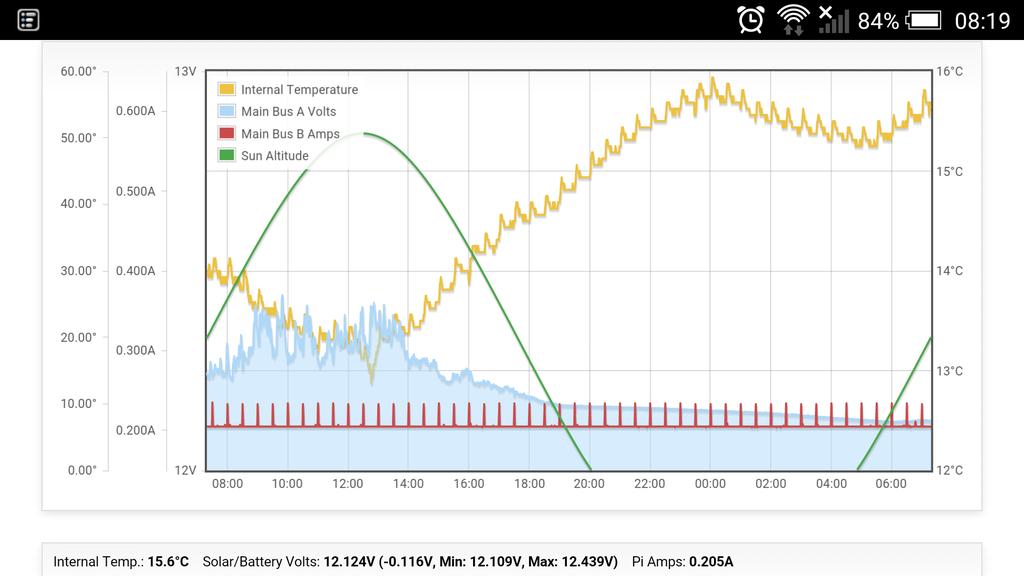Click the 16:00 x-axis time label
The height and width of the screenshot is (576, 1024).
coord(469,484)
